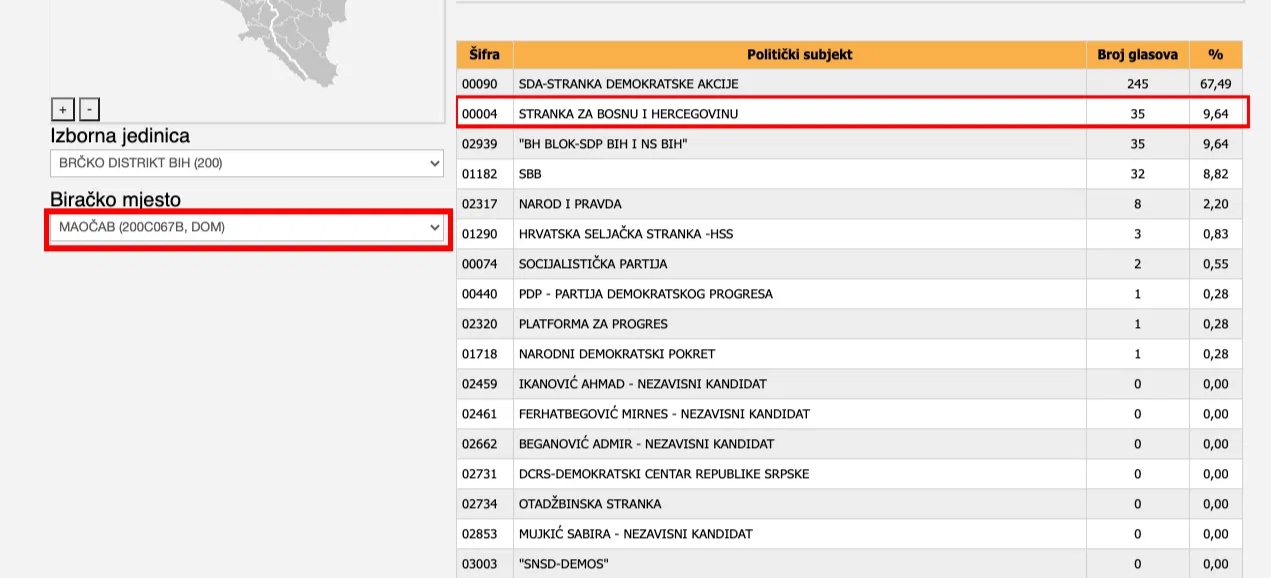
Task: Click code 02662 in Šifra column
Action: tap(479, 444)
